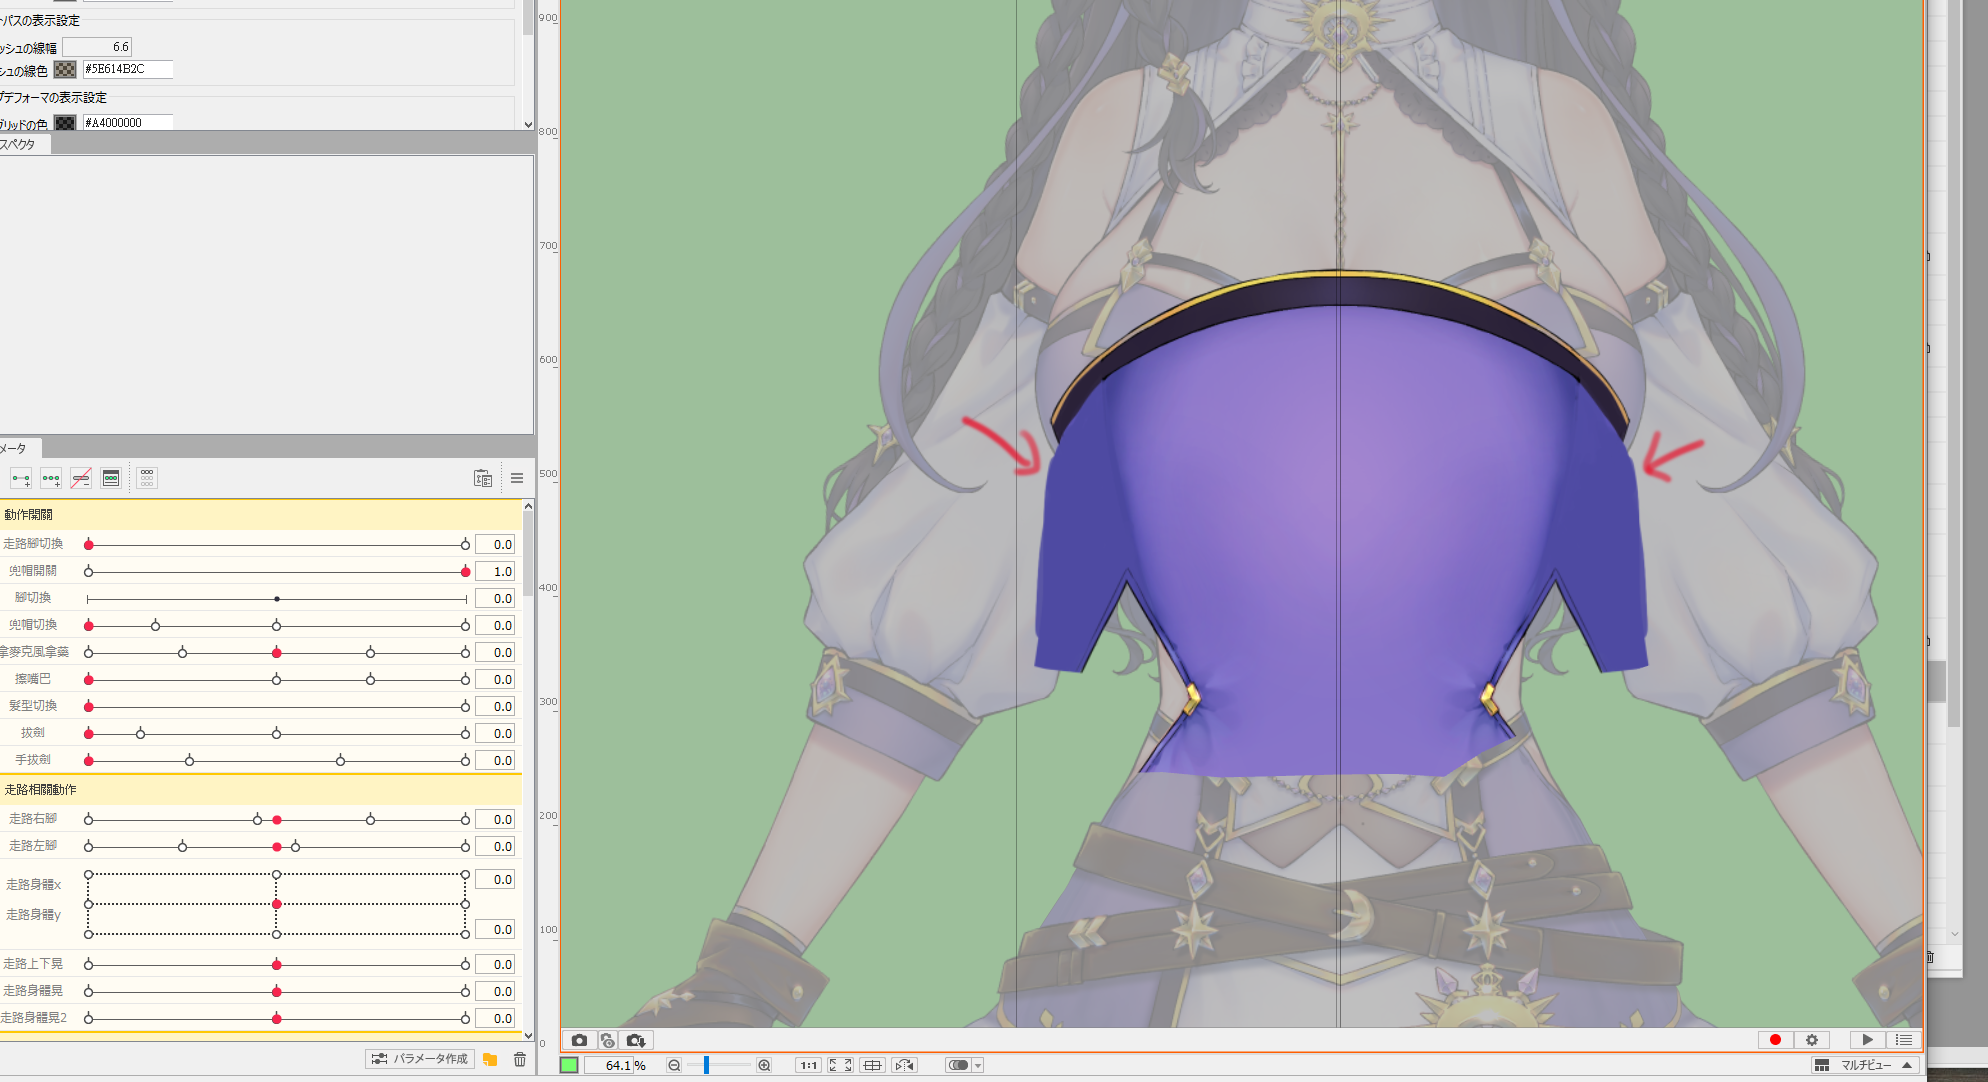Click the mesh line color swatch
This screenshot has height=1082, width=1988.
click(65, 69)
